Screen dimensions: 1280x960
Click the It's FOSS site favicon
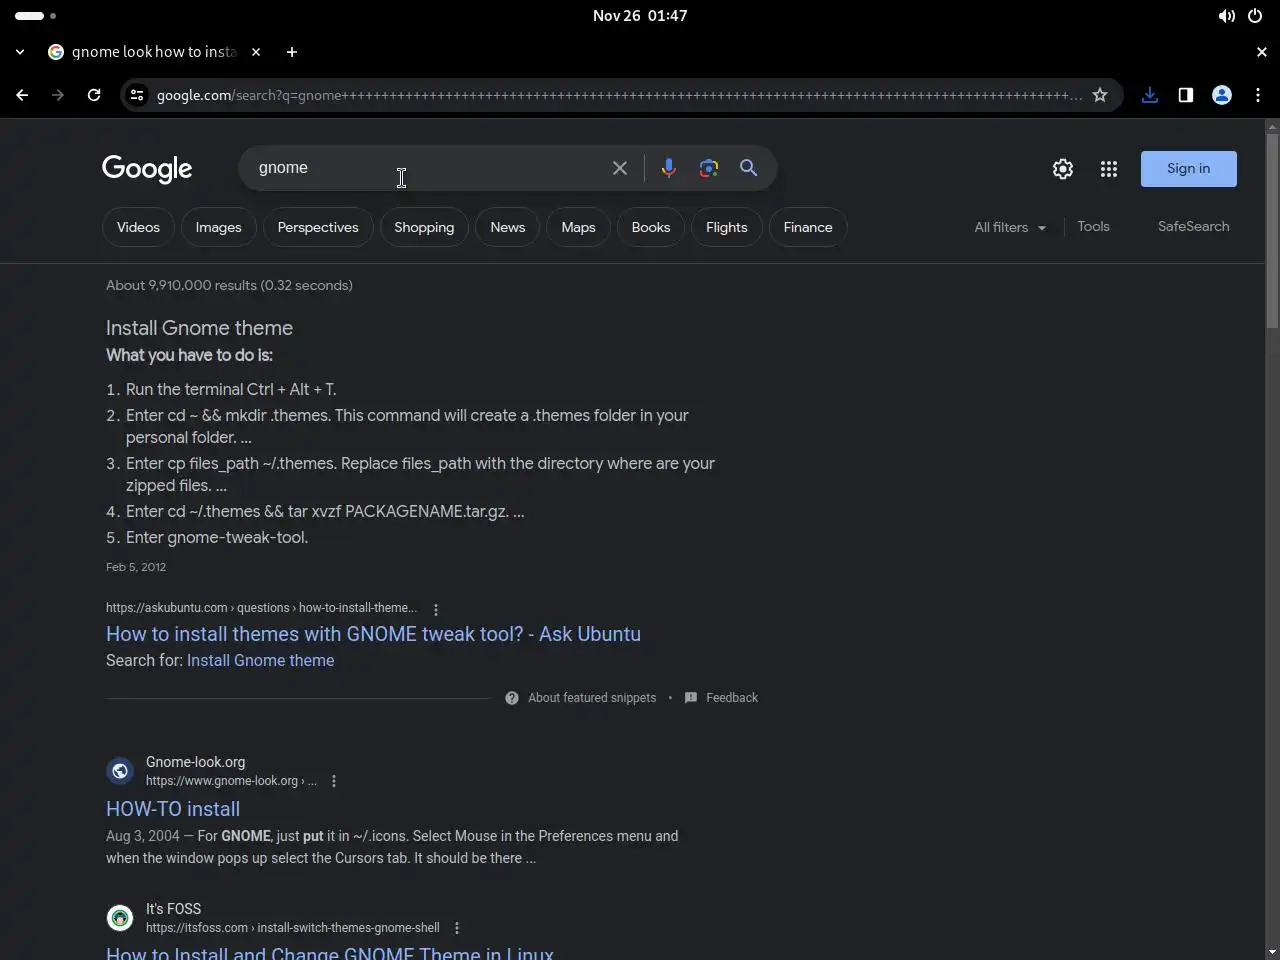(120, 918)
